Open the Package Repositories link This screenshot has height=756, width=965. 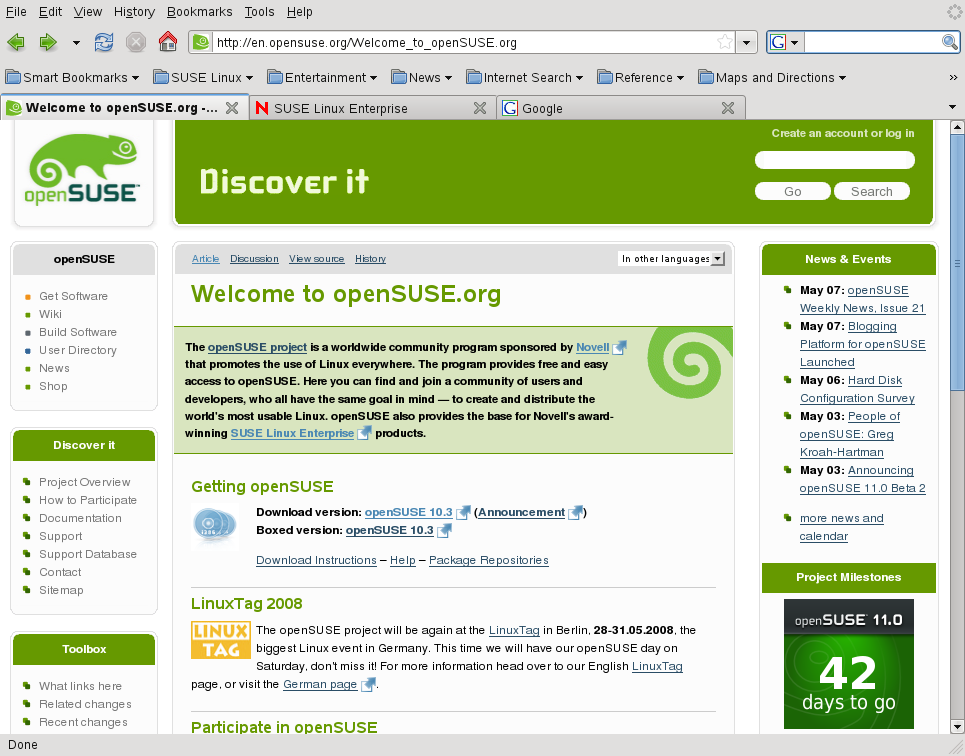click(x=489, y=560)
